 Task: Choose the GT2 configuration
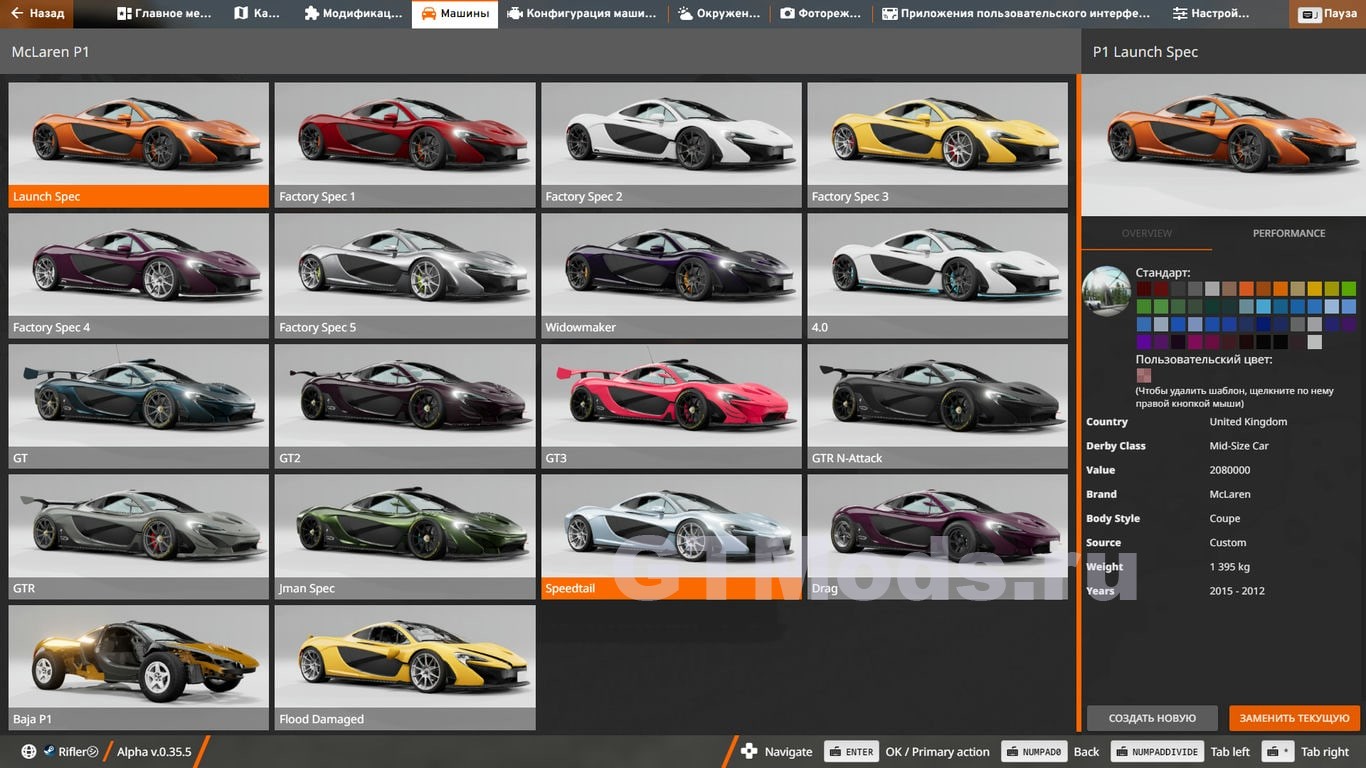pos(405,406)
